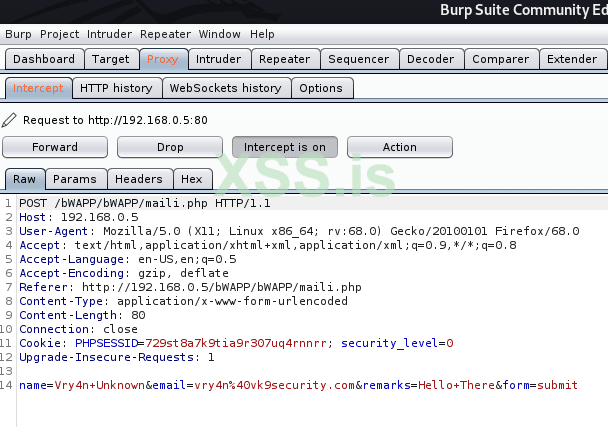
Task: Go to the Decoder tab
Action: coord(430,59)
